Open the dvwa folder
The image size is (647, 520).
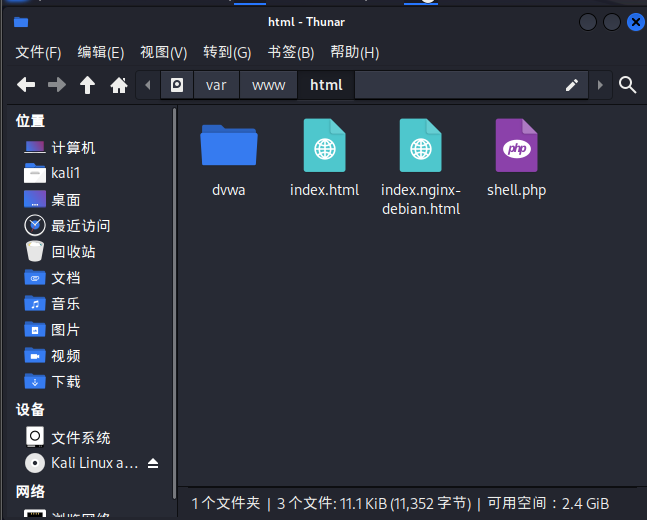(229, 158)
